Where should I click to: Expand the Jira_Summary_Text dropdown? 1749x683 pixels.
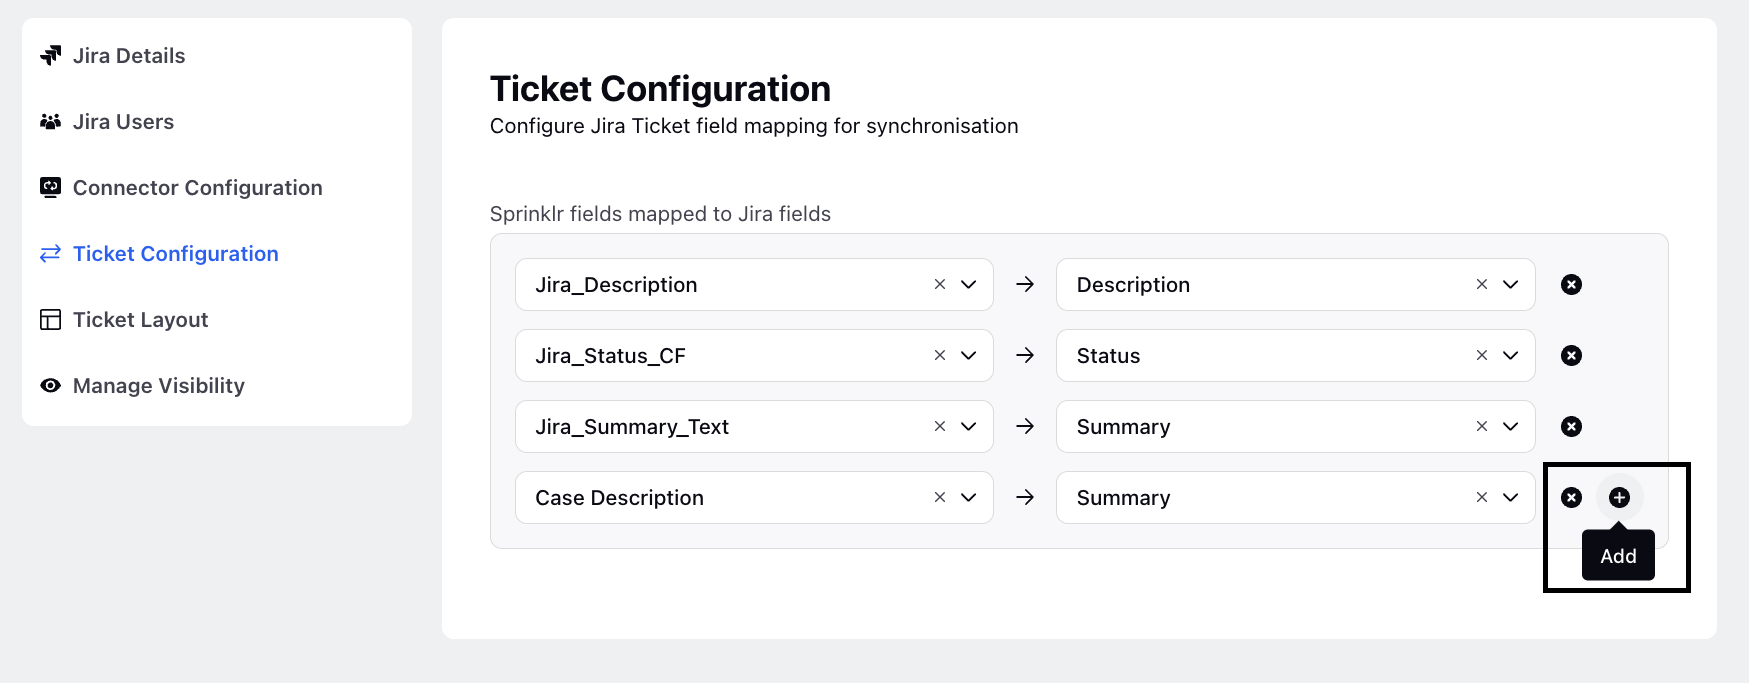(969, 427)
